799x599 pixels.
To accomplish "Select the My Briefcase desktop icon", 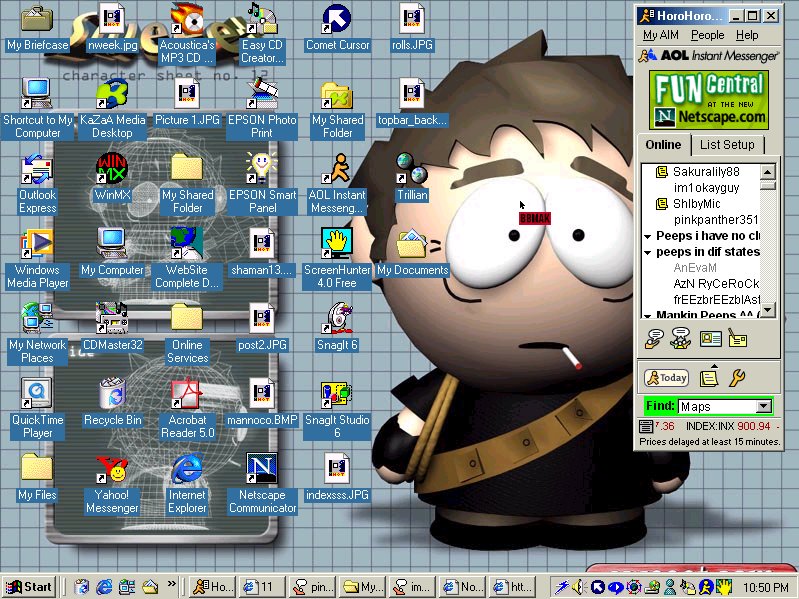I will (x=37, y=28).
